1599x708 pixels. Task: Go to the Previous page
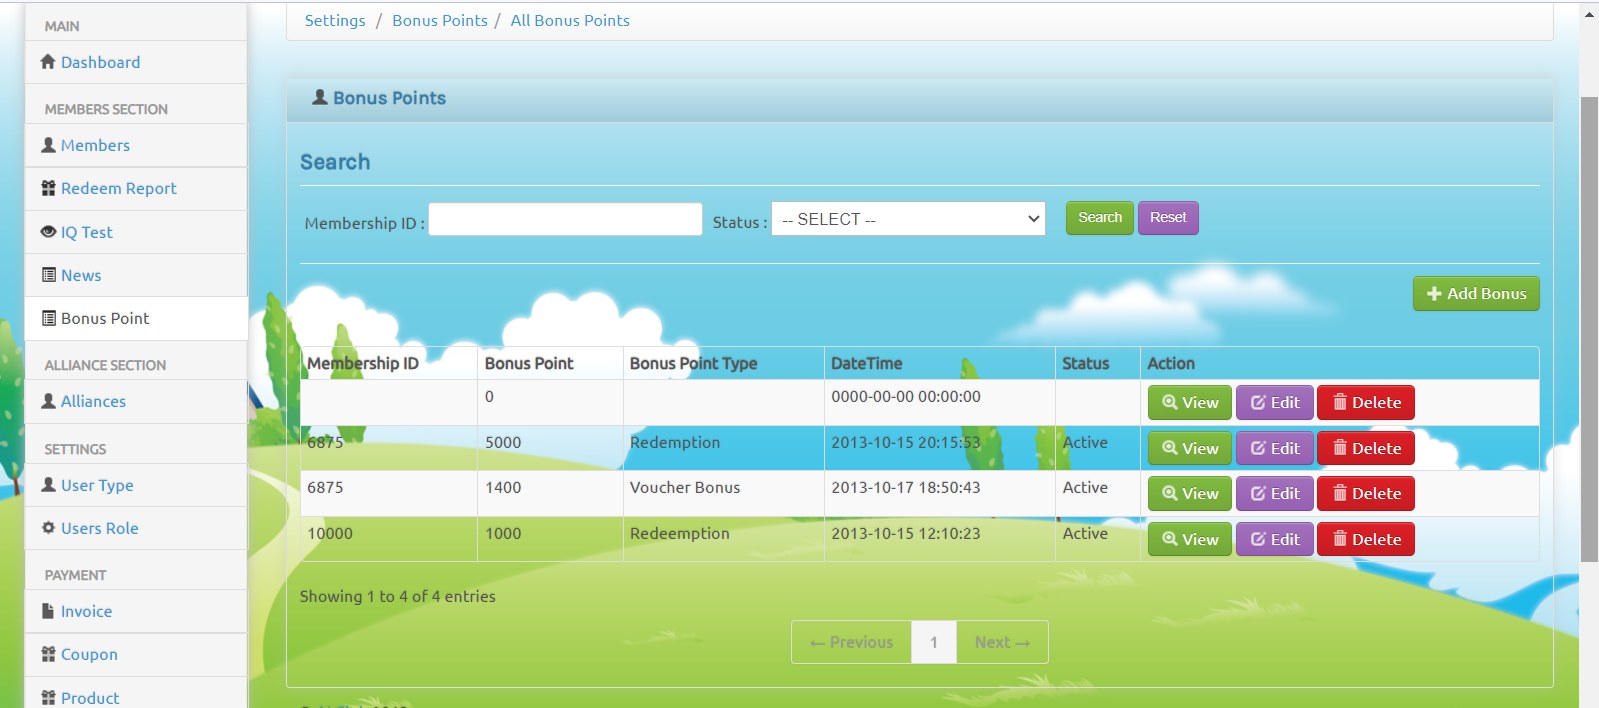click(851, 642)
